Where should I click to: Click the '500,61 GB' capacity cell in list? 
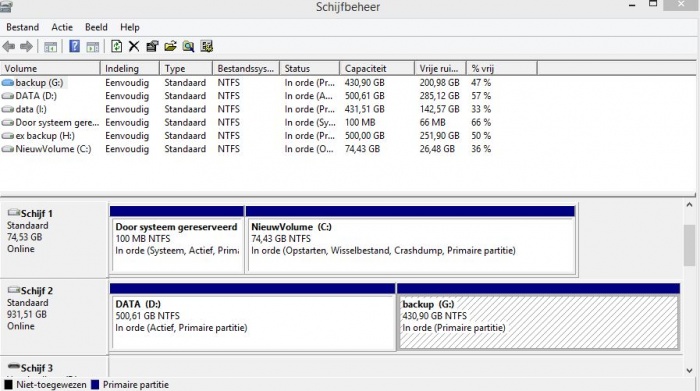point(365,96)
